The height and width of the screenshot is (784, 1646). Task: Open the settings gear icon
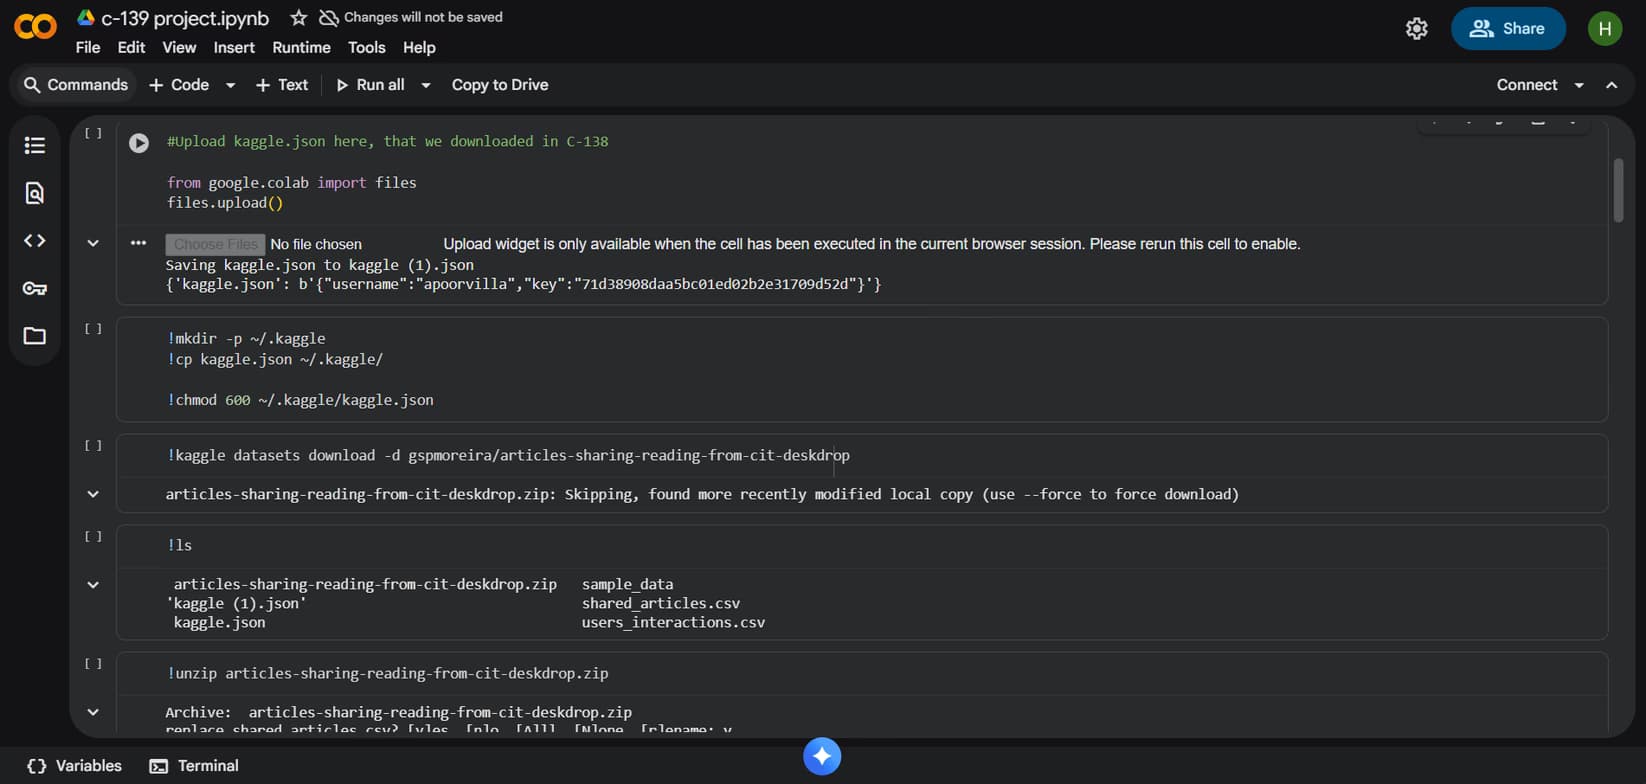tap(1416, 29)
